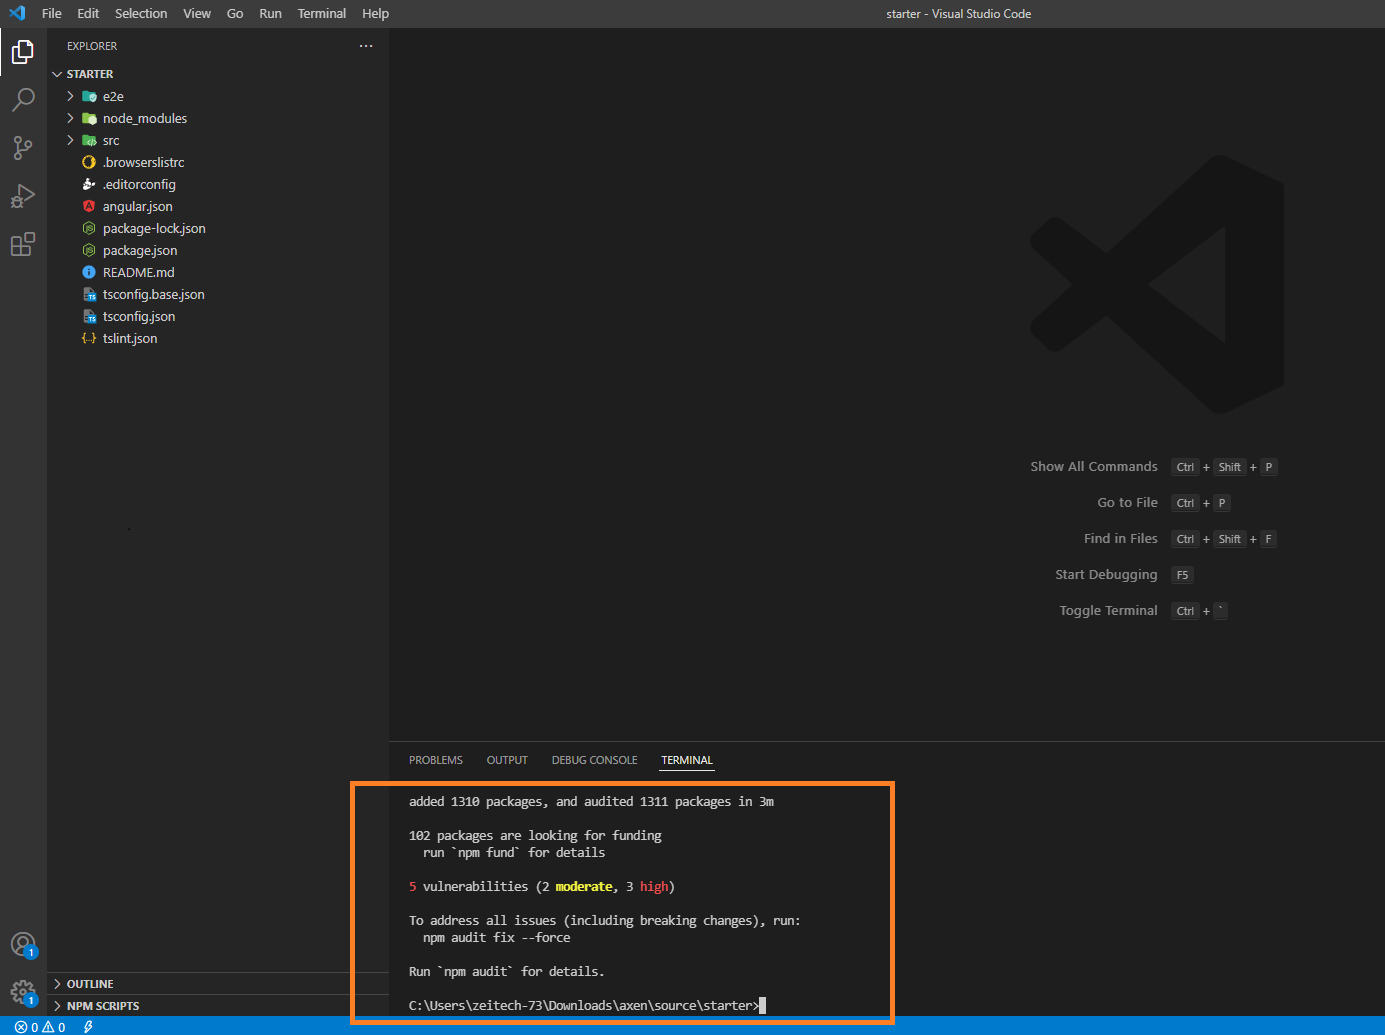Open the Help menu
The height and width of the screenshot is (1035, 1385).
375,14
